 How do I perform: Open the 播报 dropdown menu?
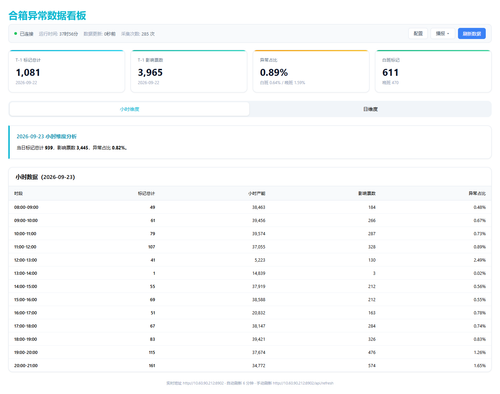tap(443, 34)
